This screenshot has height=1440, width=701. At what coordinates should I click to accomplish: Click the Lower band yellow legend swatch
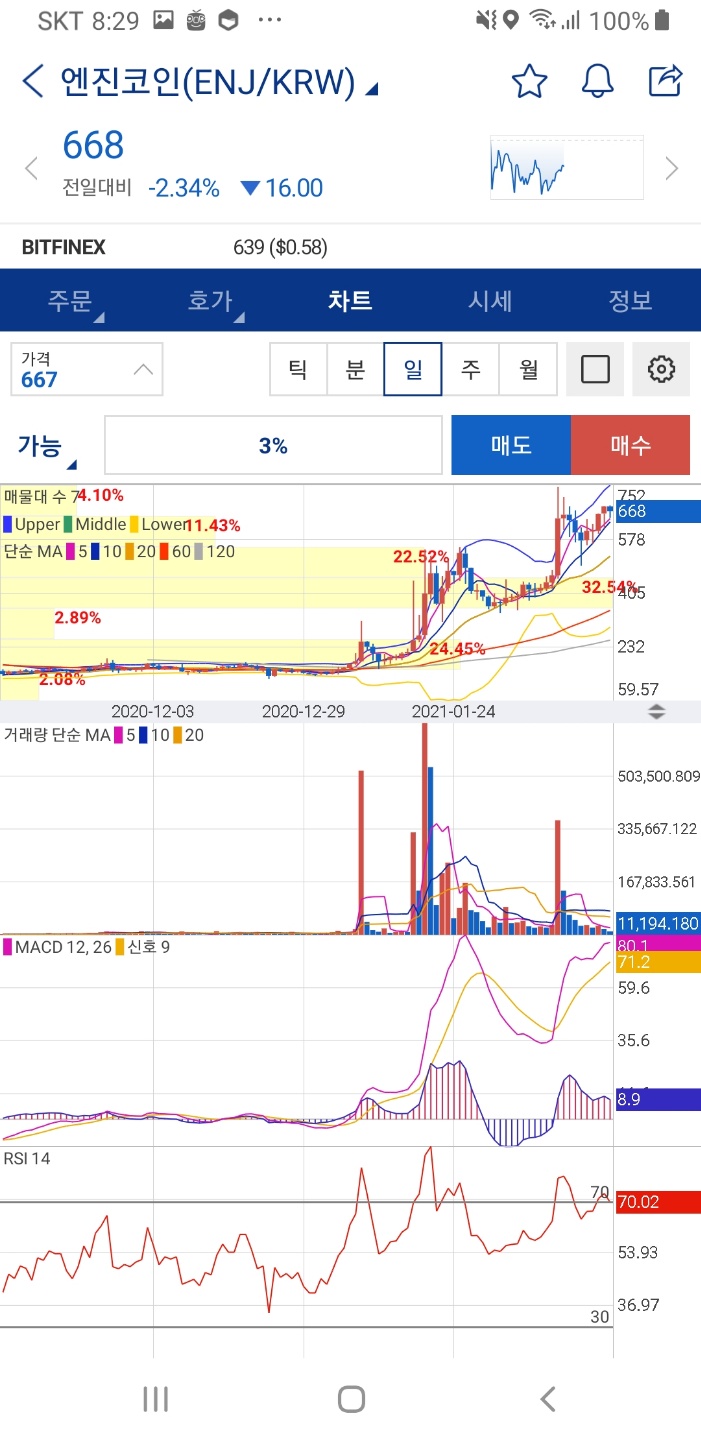(x=135, y=524)
